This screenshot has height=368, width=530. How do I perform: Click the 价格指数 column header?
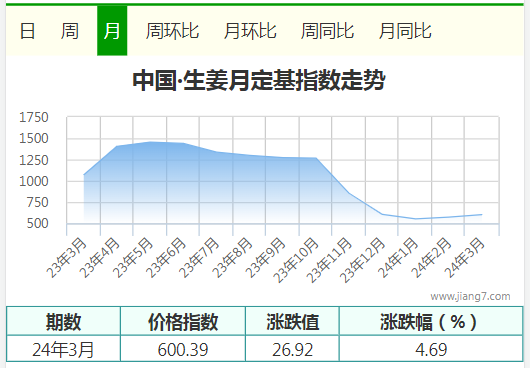tap(183, 321)
